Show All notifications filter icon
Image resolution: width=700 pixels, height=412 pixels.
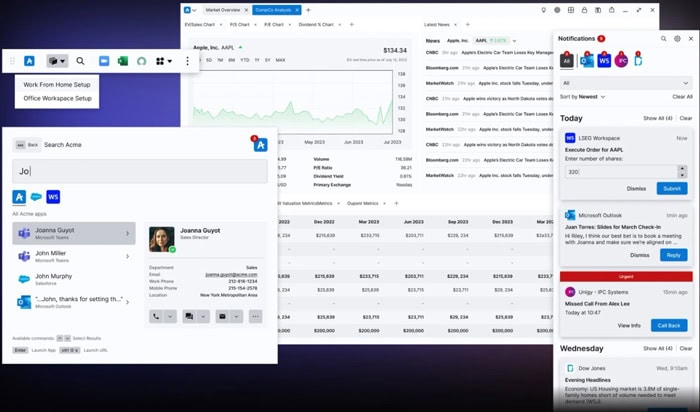567,60
